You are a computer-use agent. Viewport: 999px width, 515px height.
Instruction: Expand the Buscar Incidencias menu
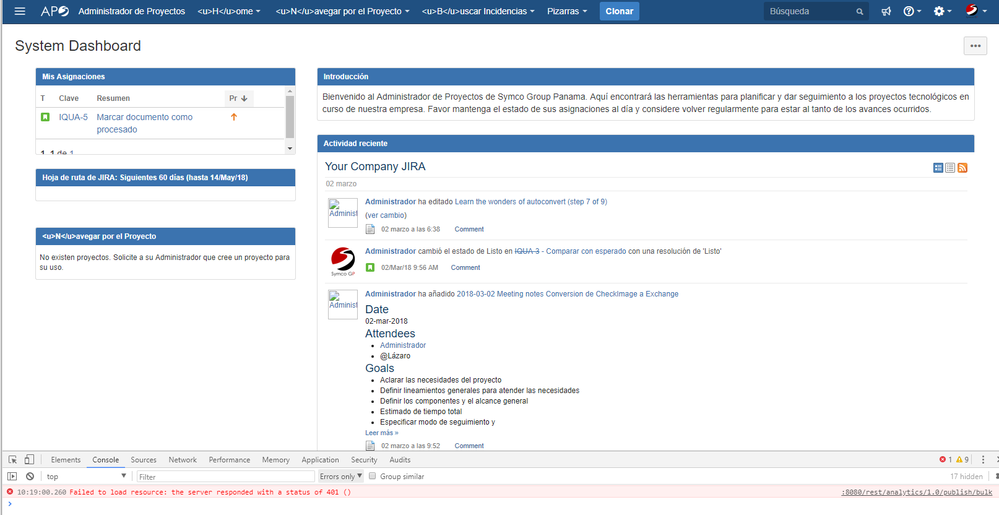coord(478,11)
